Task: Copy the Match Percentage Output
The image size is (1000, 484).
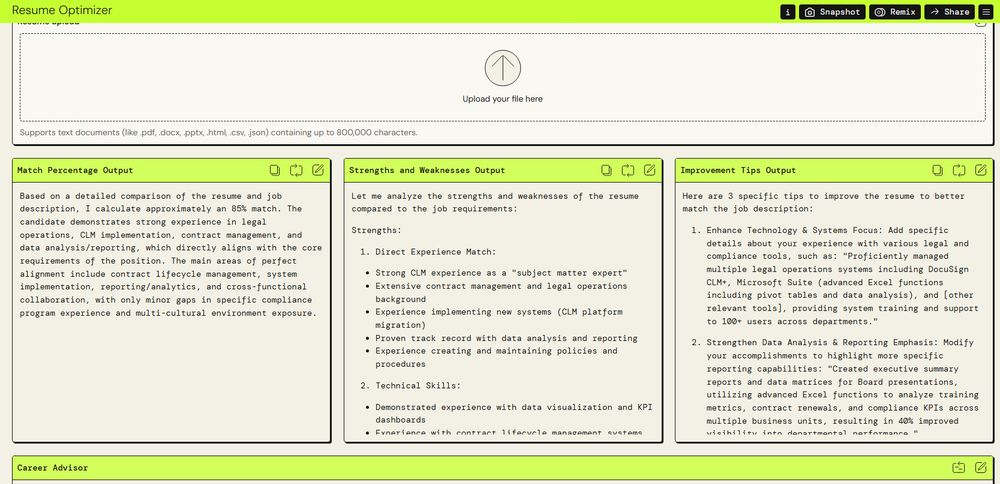Action: (275, 170)
